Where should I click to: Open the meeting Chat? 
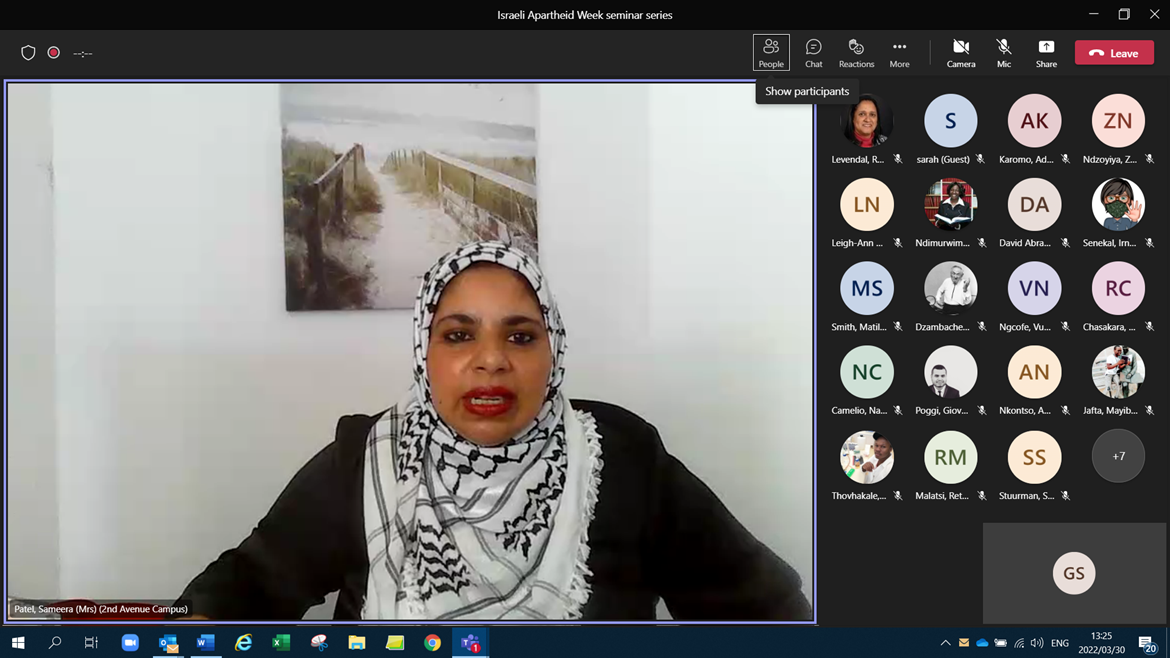coord(813,53)
